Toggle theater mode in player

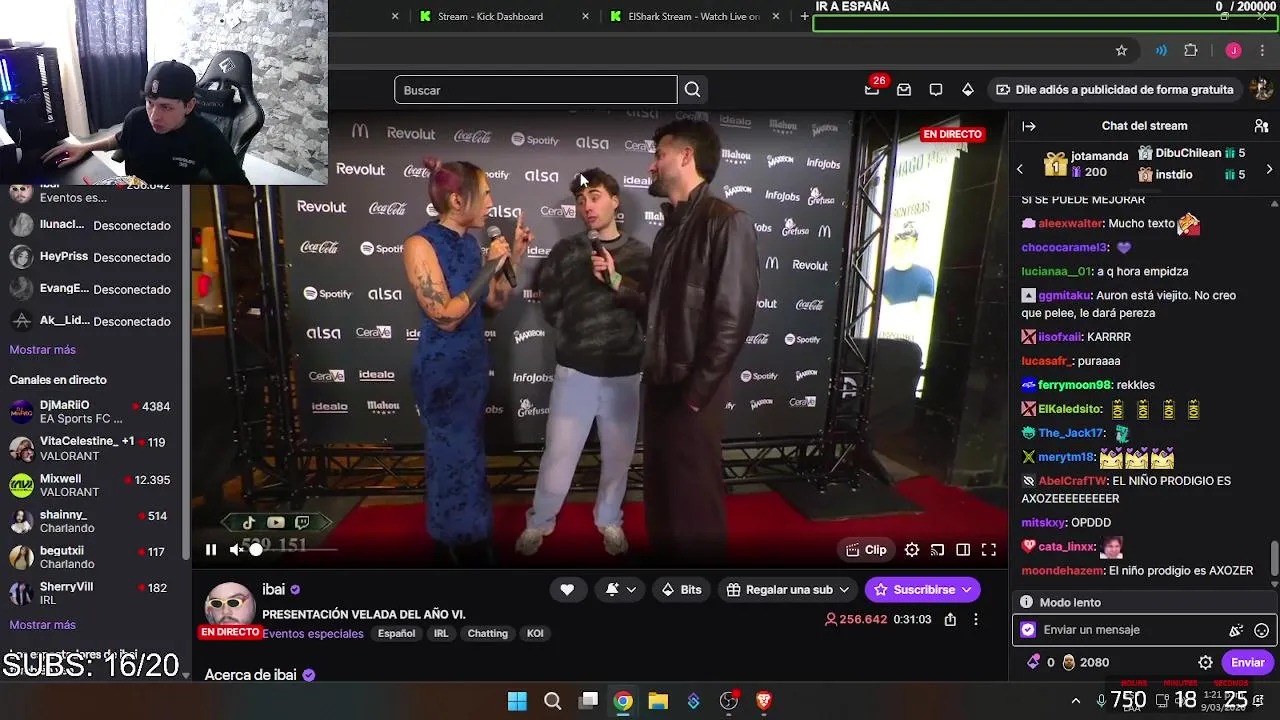click(963, 549)
